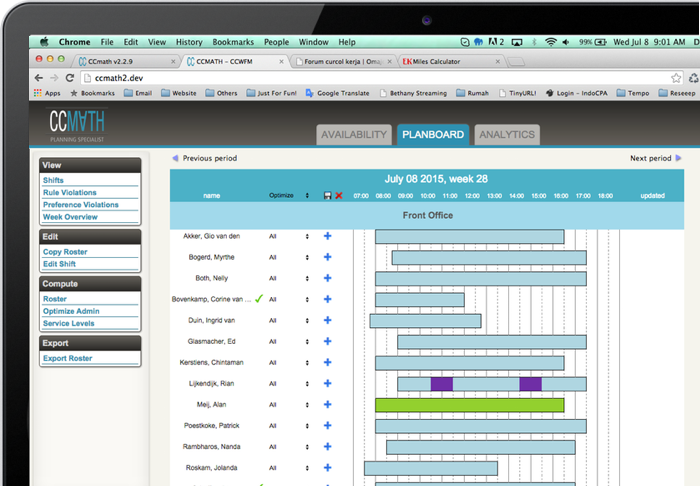Click the Wi-Fi icon in the menu bar
This screenshot has height=486, width=700.
[x=551, y=42]
